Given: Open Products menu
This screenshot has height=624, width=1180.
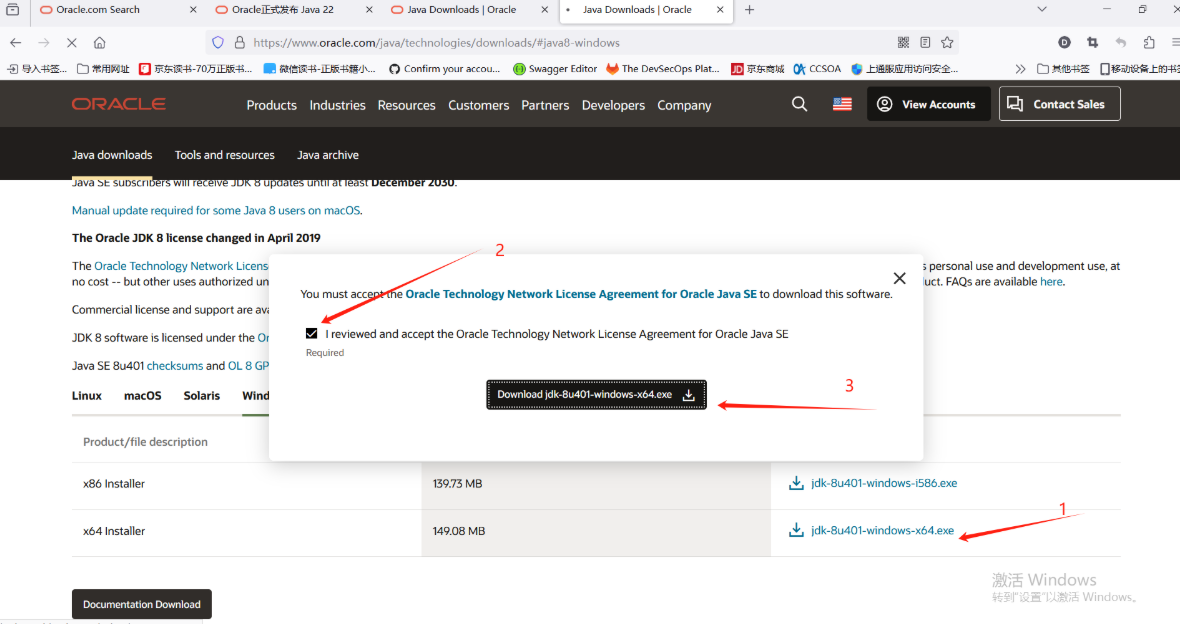Looking at the screenshot, I should 272,105.
